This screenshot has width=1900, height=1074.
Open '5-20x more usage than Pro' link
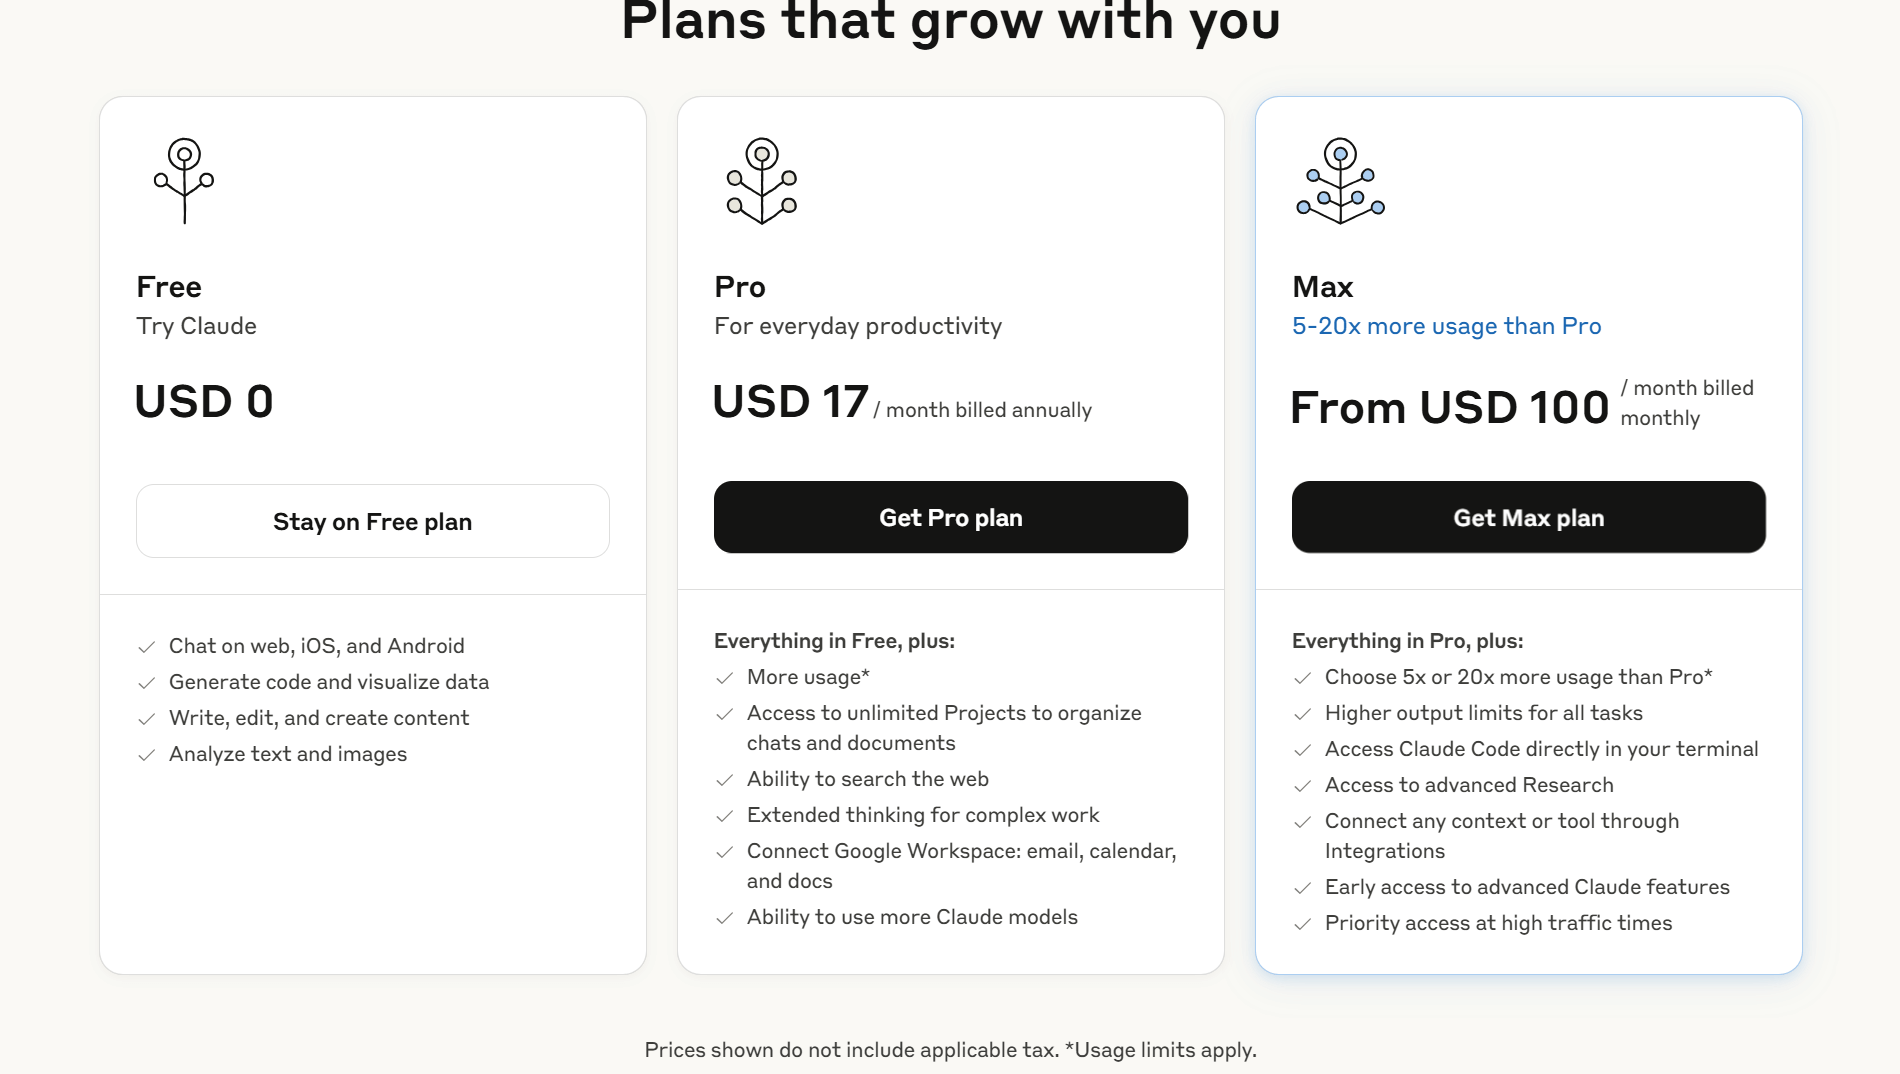pos(1446,326)
